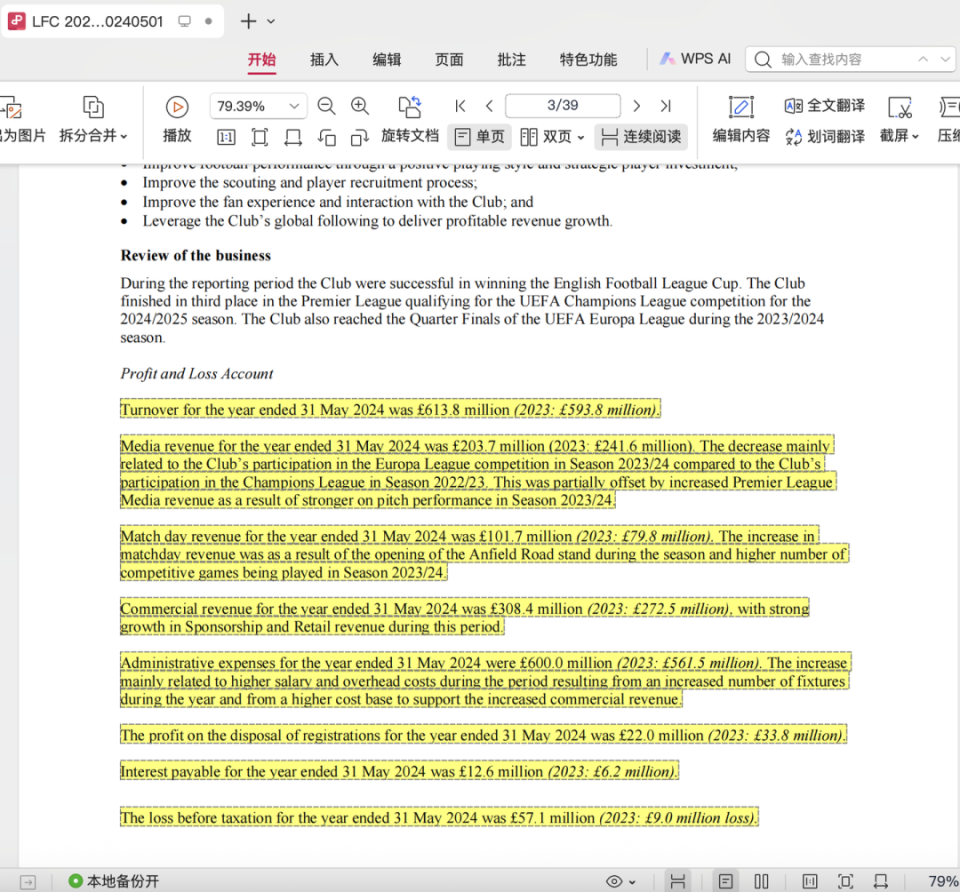
Task: Click the Rotate document icon
Action: pyautogui.click(x=410, y=107)
